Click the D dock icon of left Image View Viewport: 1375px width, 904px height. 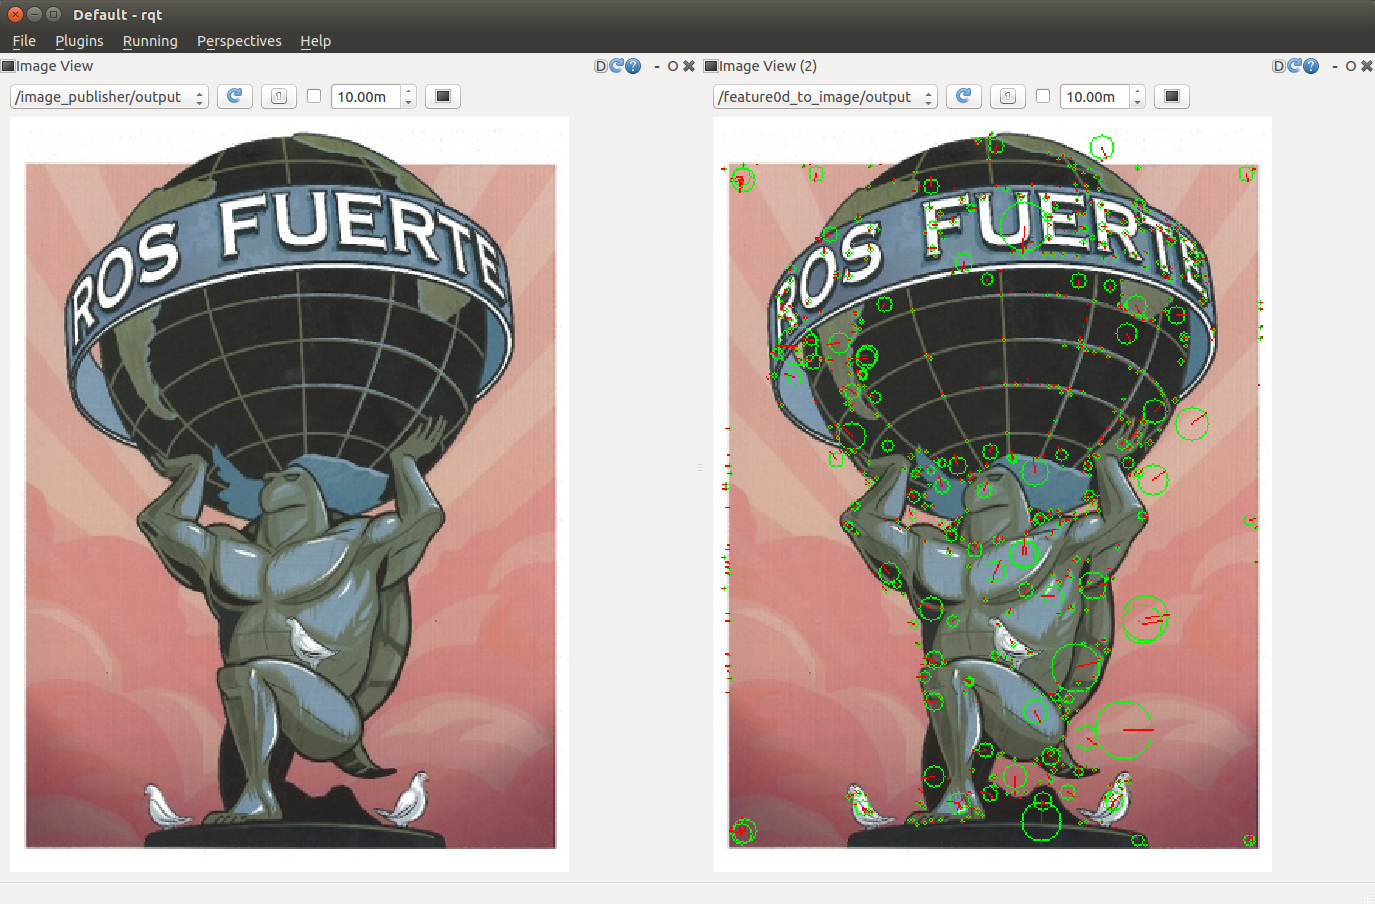coord(601,66)
